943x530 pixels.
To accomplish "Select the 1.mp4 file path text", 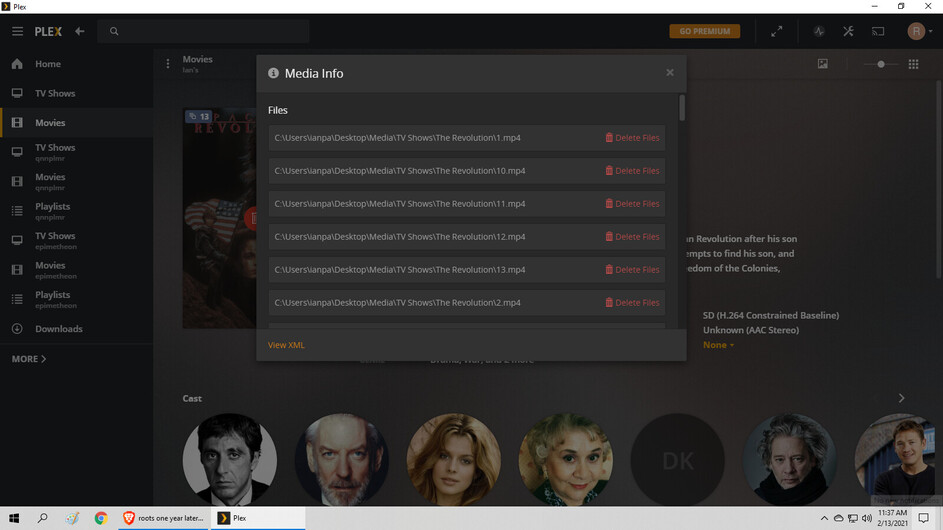I will click(x=398, y=138).
